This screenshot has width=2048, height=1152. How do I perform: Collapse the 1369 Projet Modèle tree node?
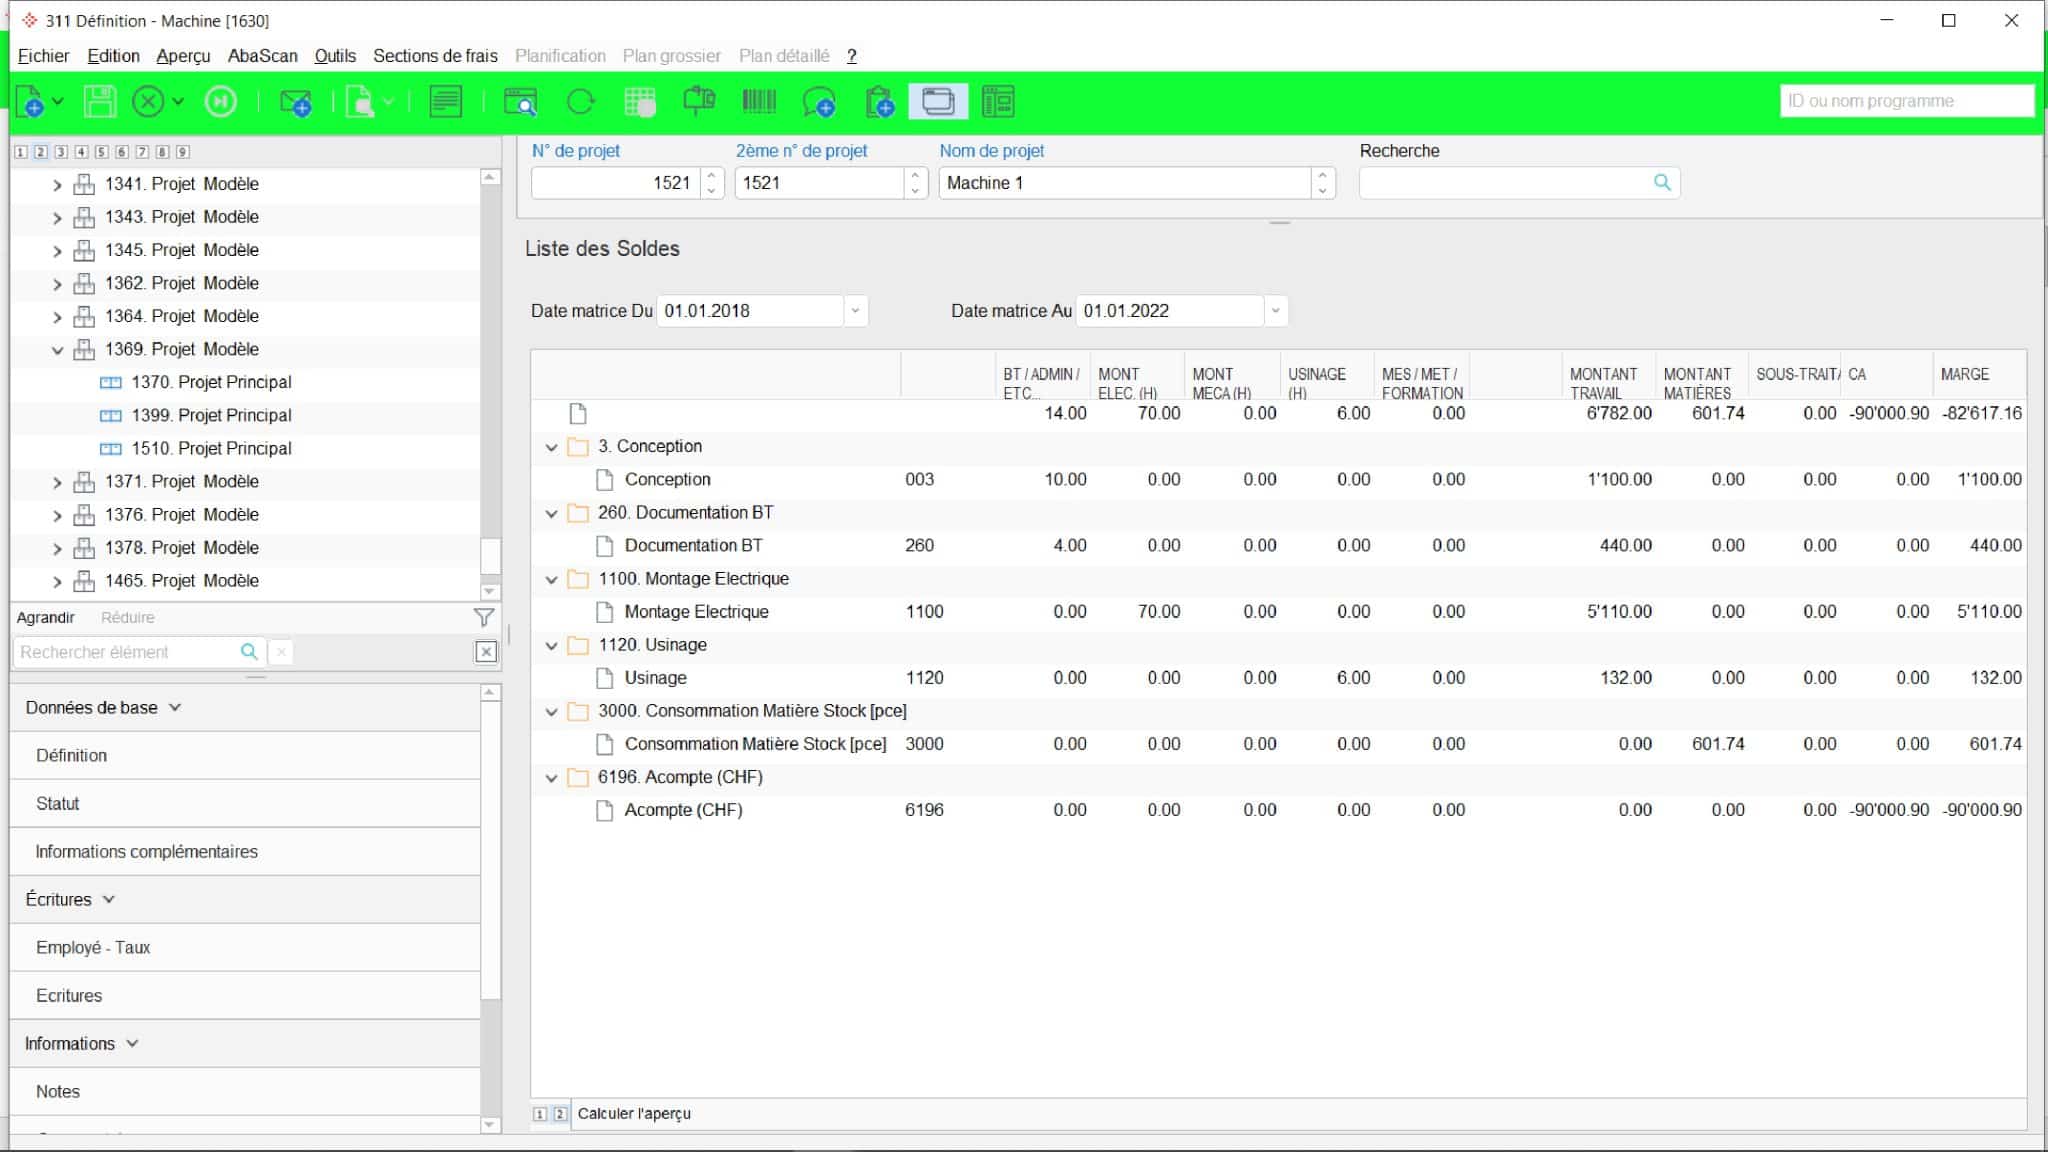[x=57, y=349]
